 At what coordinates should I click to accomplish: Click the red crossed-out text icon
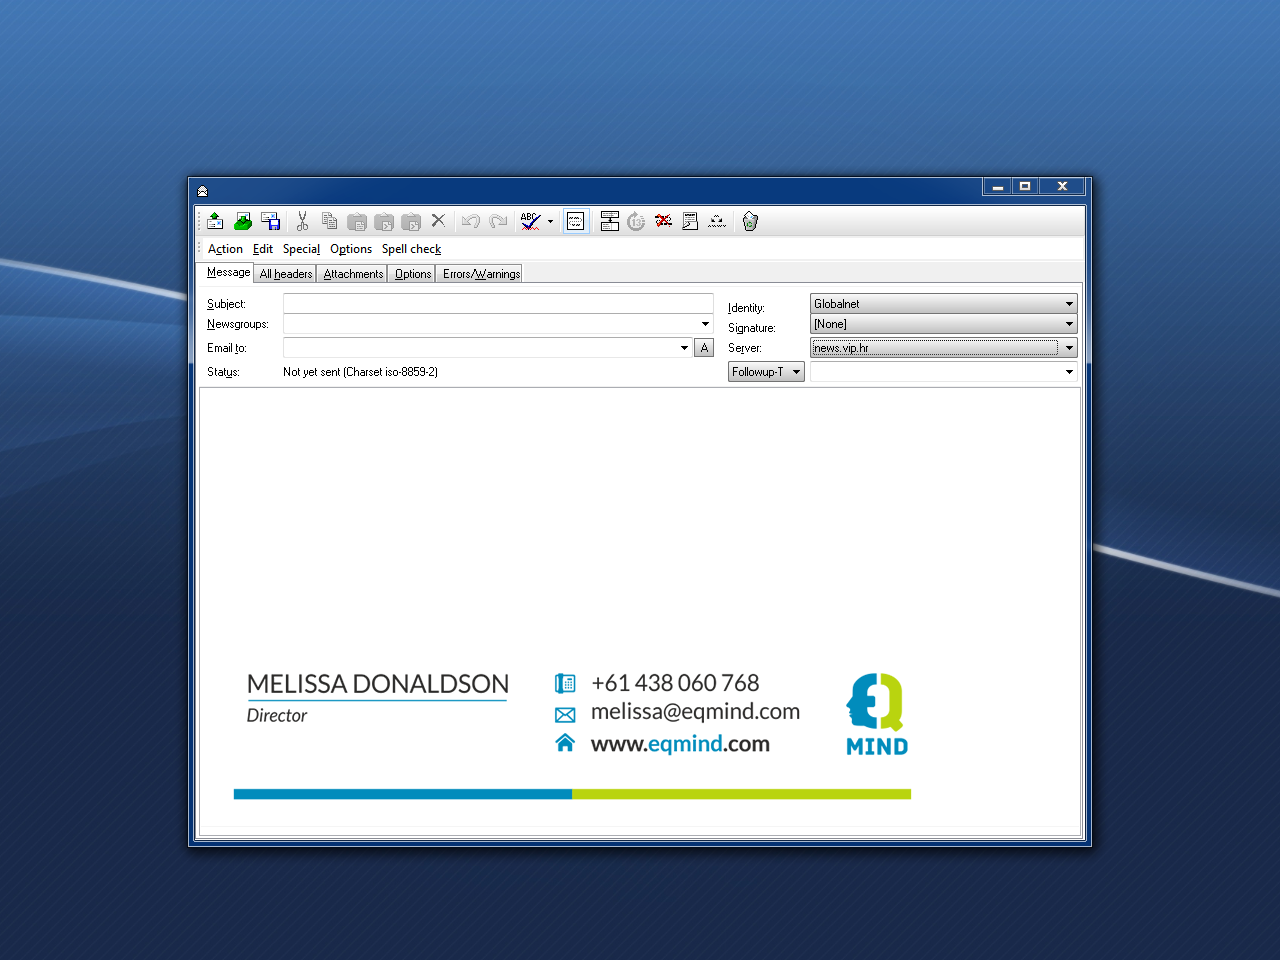(663, 221)
